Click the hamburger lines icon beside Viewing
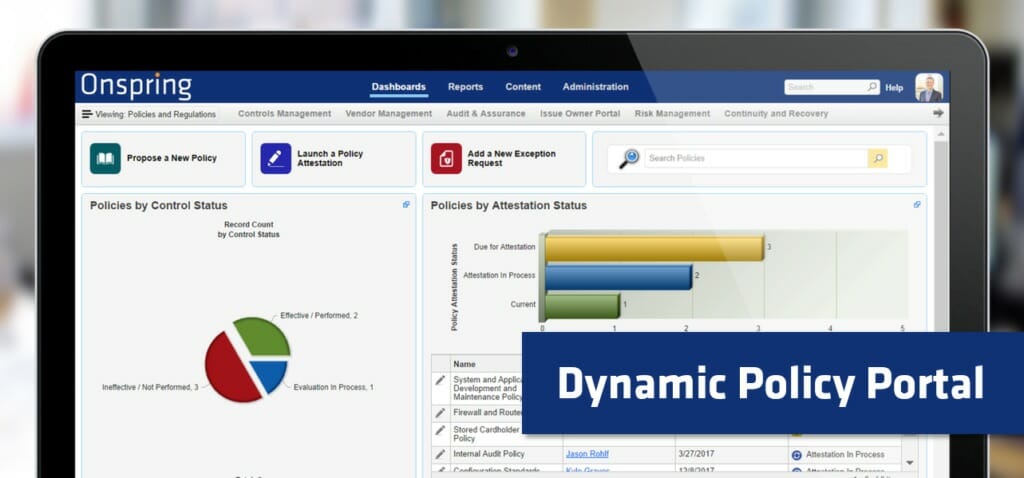Viewport: 1024px width, 478px height. pos(87,114)
